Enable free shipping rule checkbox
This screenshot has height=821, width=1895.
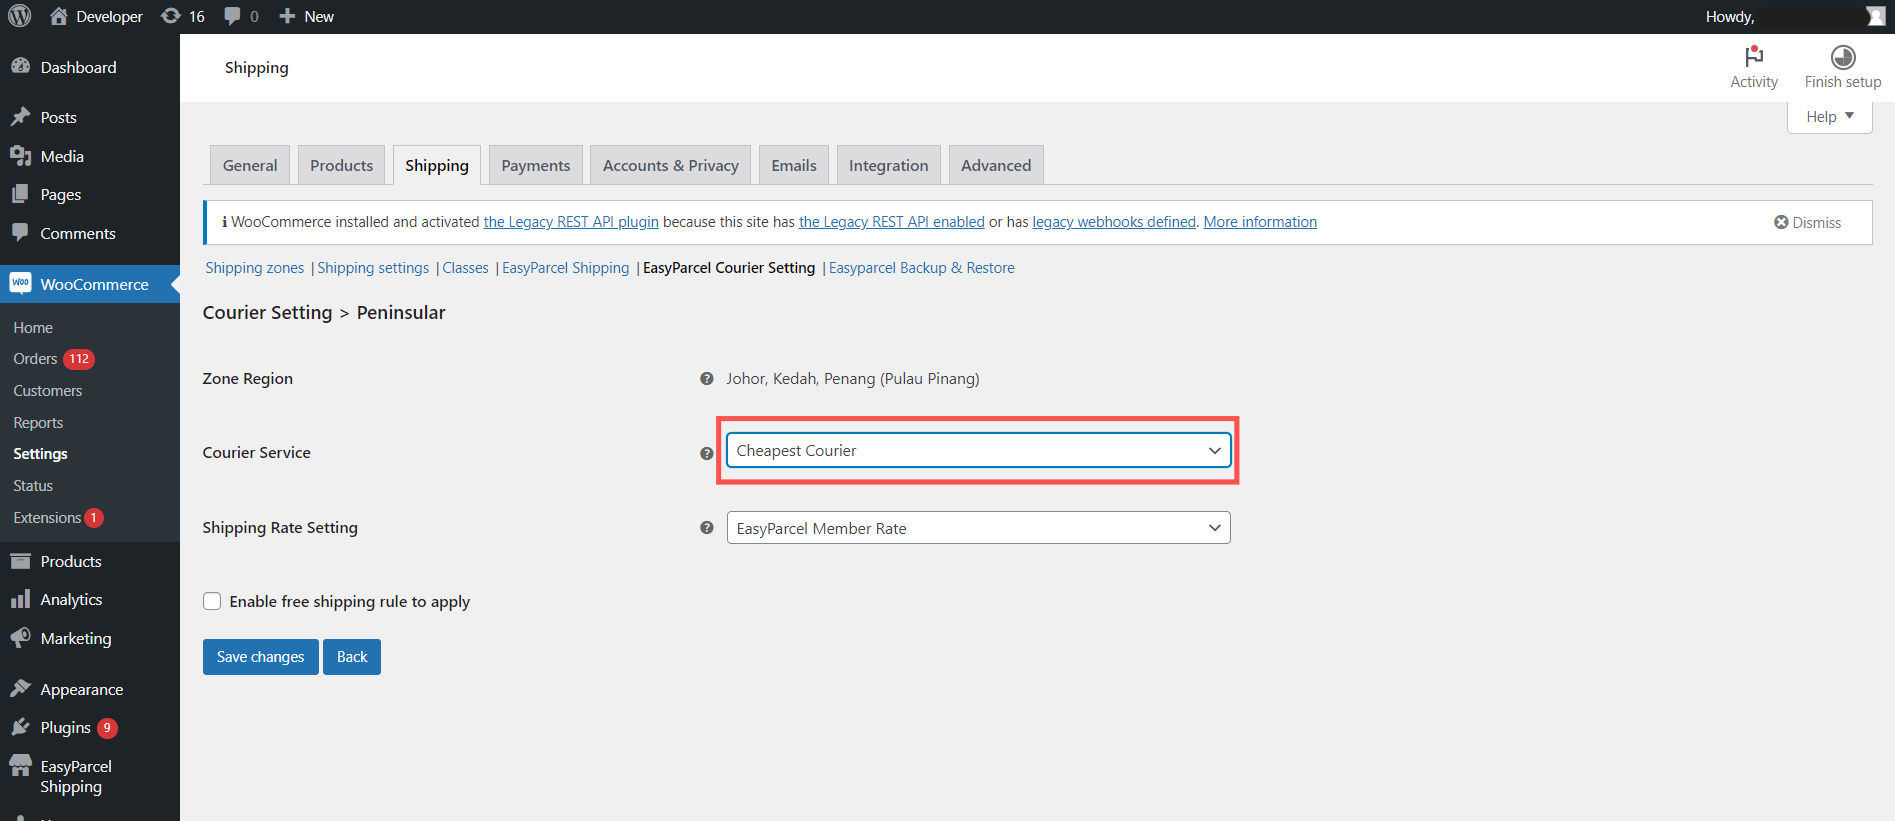tap(212, 601)
